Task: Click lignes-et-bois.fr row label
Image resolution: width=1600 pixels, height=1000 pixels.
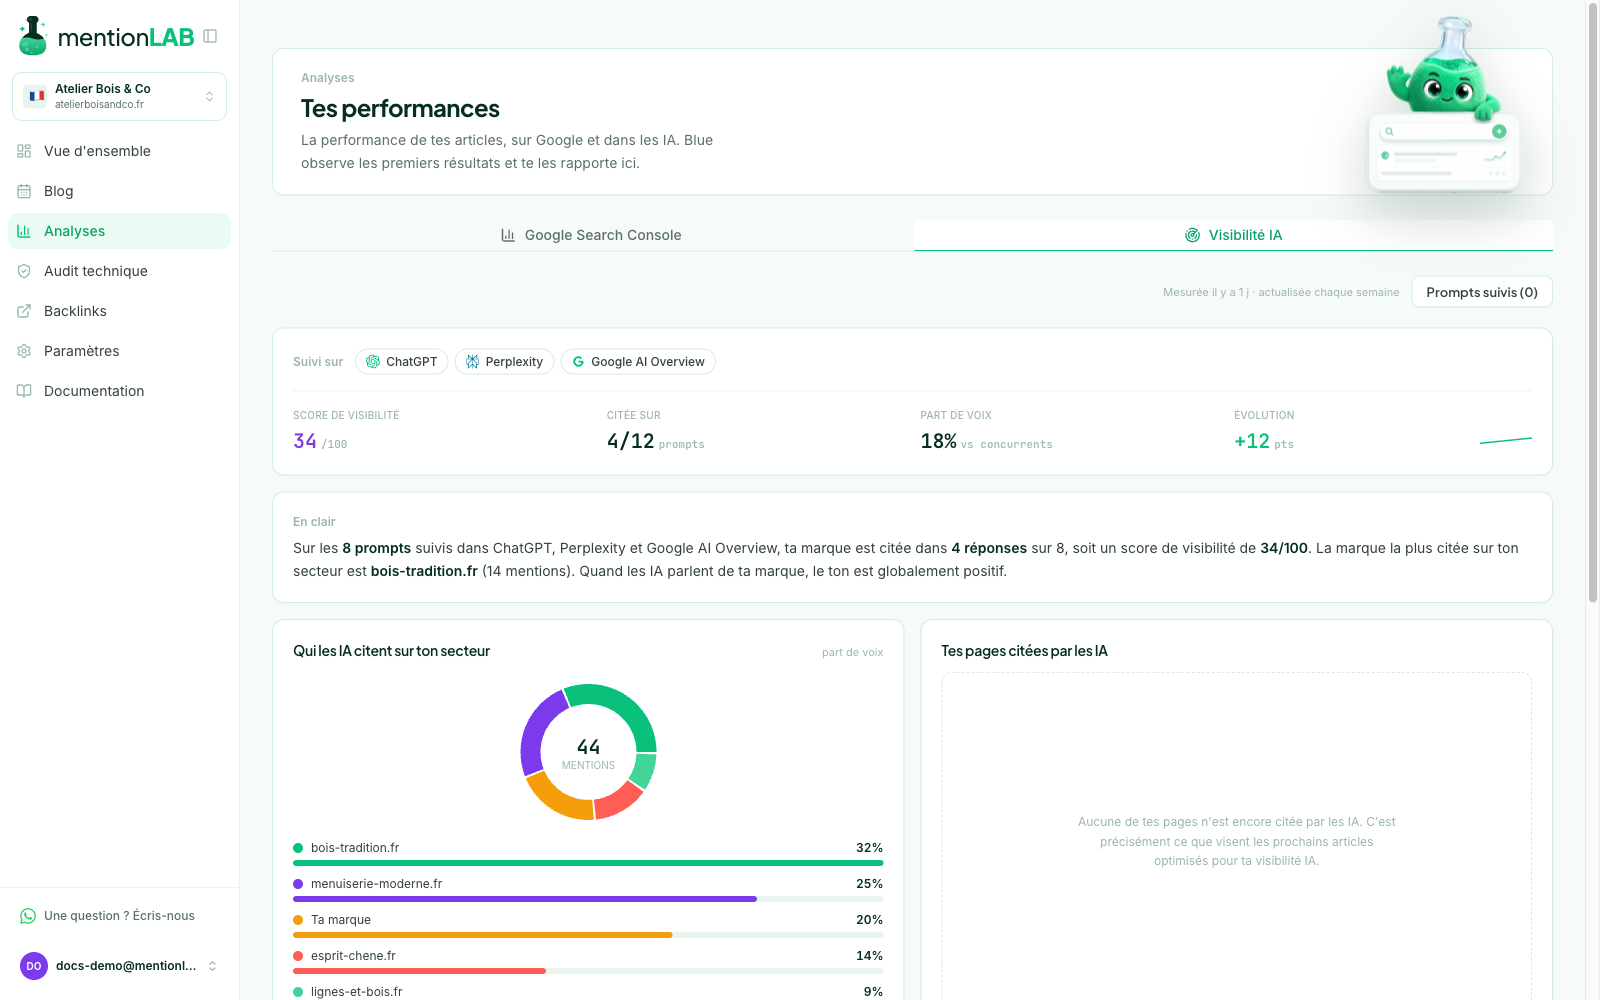Action: (357, 992)
